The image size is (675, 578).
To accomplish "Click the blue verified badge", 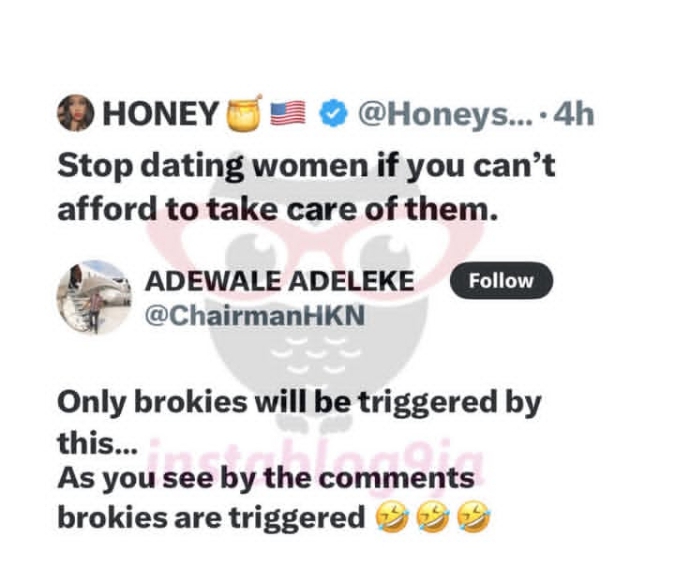I will tap(334, 113).
